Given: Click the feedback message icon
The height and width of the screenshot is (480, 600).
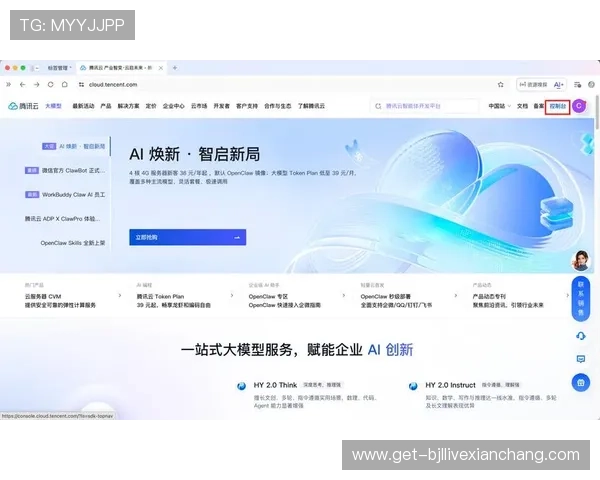Looking at the screenshot, I should (x=580, y=359).
